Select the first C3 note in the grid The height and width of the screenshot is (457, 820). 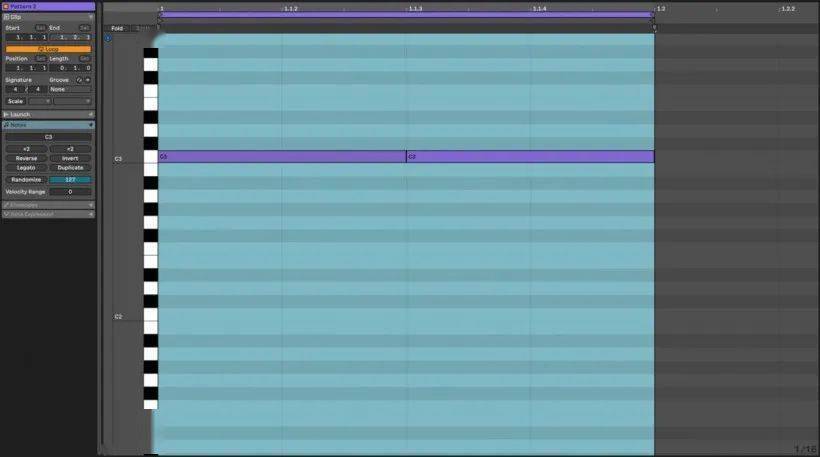[281, 157]
